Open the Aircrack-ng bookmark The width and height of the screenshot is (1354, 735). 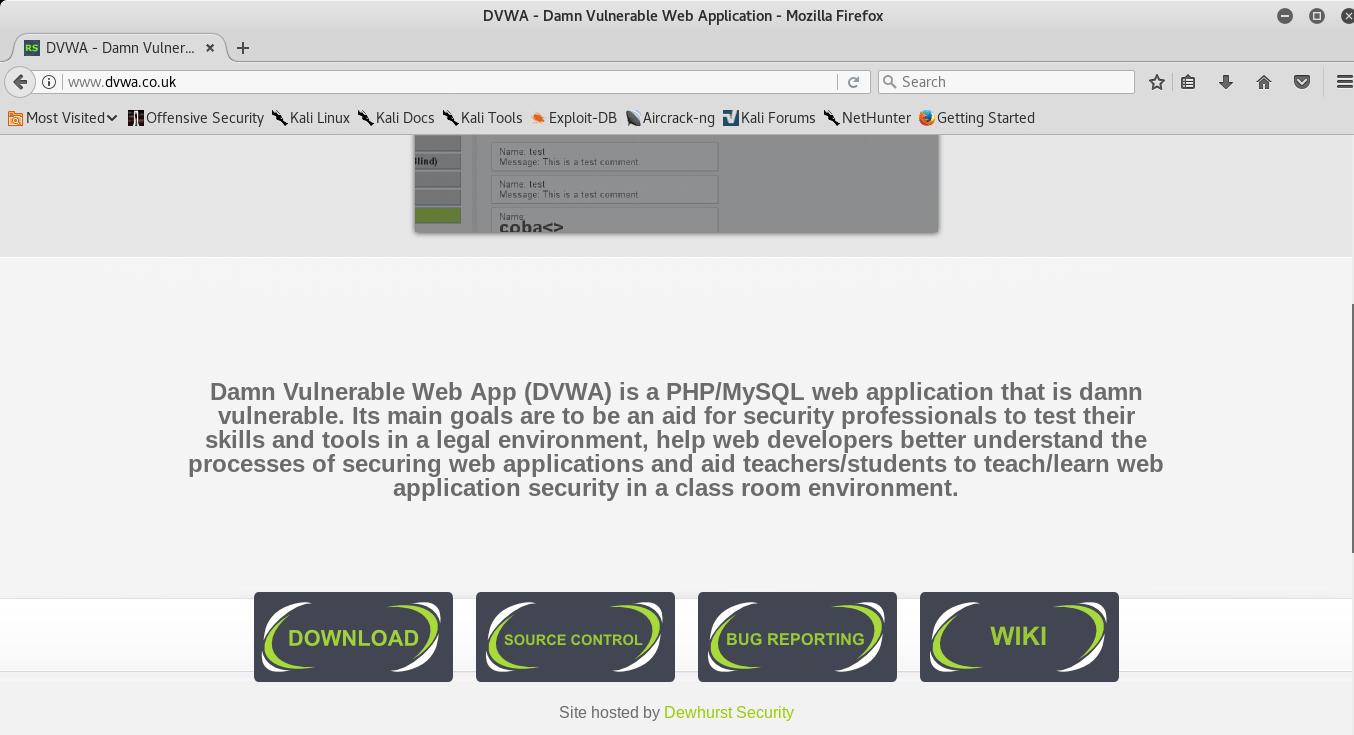670,118
